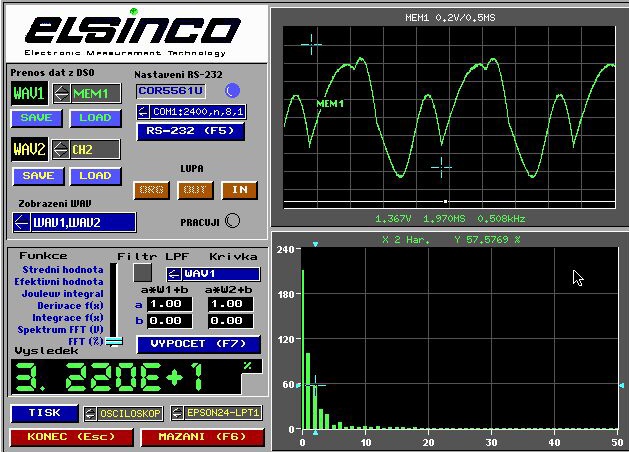Select the Jouleuv integral function

tap(63, 294)
